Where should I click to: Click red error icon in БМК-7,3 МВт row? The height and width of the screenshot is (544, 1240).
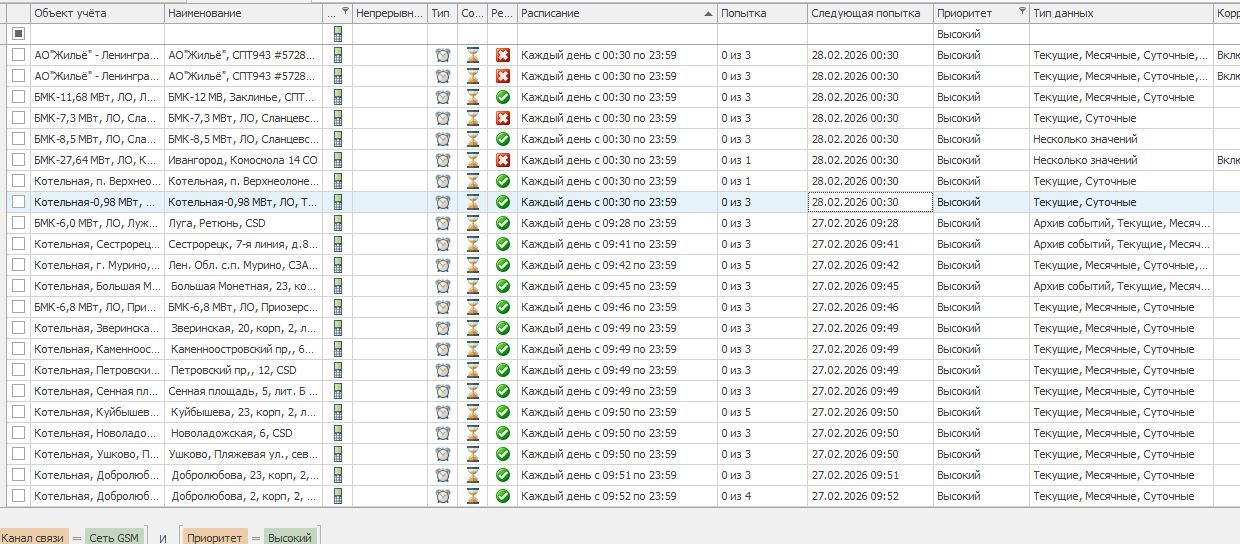pyautogui.click(x=503, y=118)
